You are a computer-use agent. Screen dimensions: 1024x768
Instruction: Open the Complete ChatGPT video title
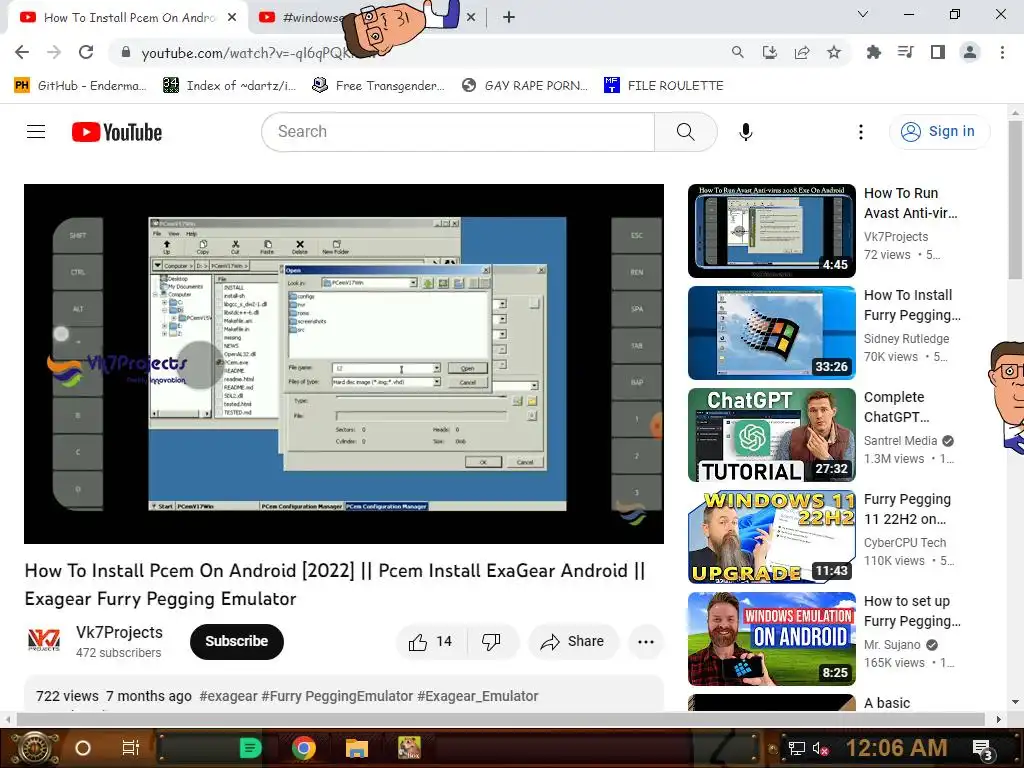tap(896, 407)
